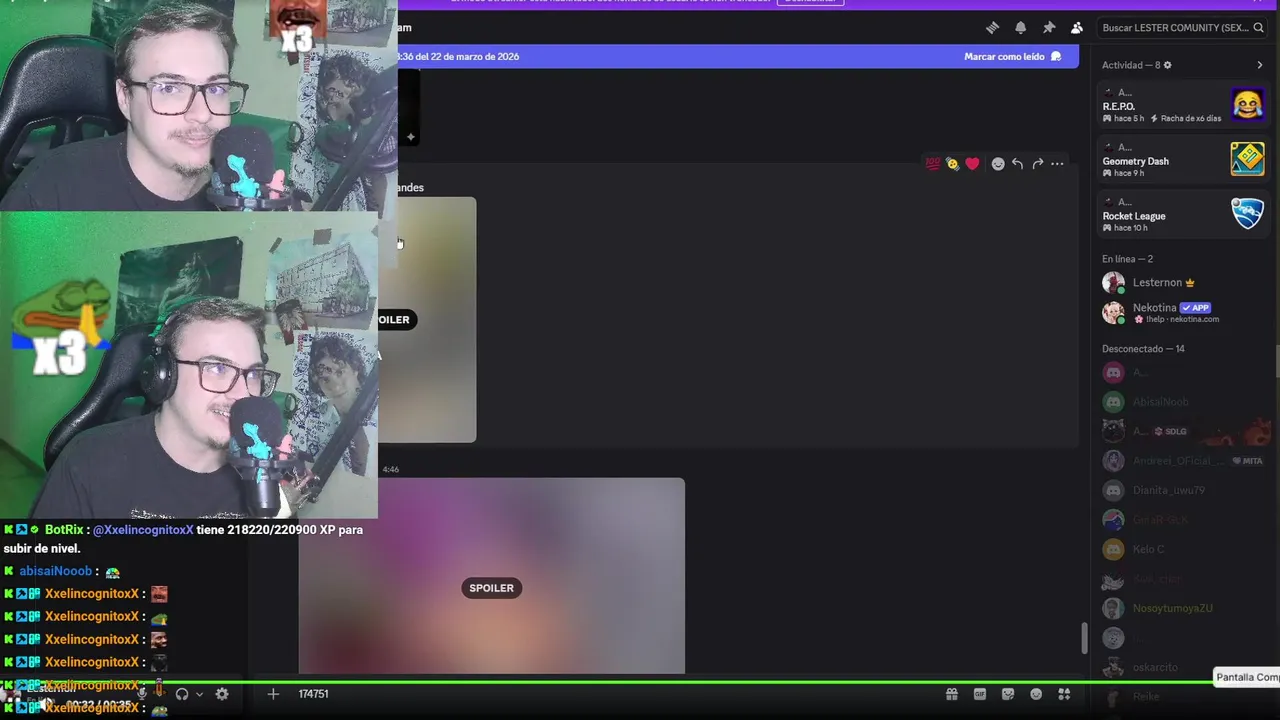The image size is (1280, 720).
Task: Select offline member AbisalNoob
Action: point(1183,402)
